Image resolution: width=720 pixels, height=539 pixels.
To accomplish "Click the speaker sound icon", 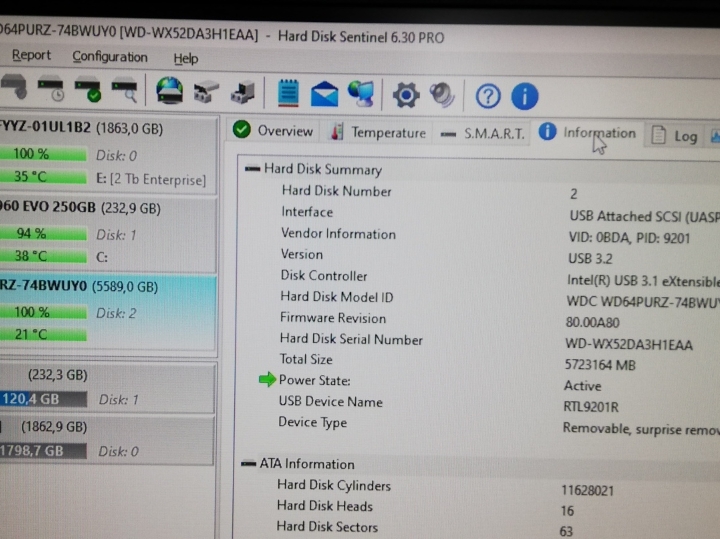I will (x=442, y=95).
